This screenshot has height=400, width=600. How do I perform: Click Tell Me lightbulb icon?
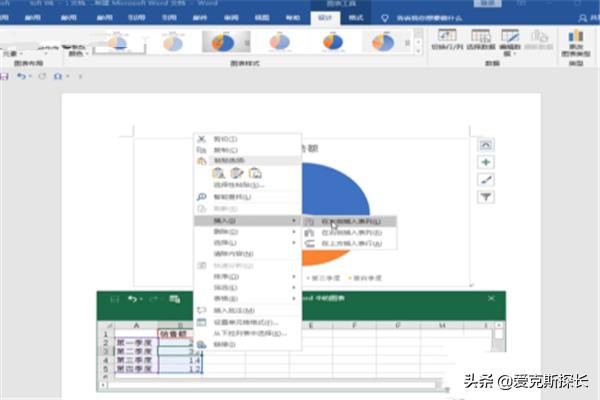385,18
